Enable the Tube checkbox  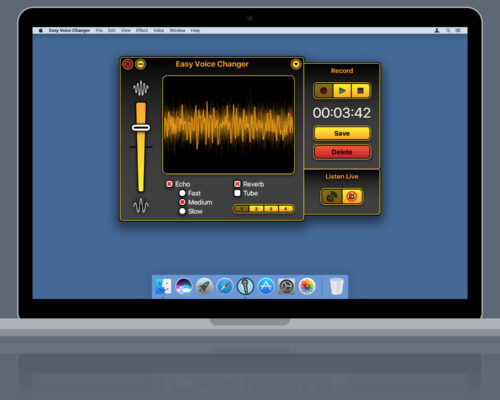click(237, 193)
